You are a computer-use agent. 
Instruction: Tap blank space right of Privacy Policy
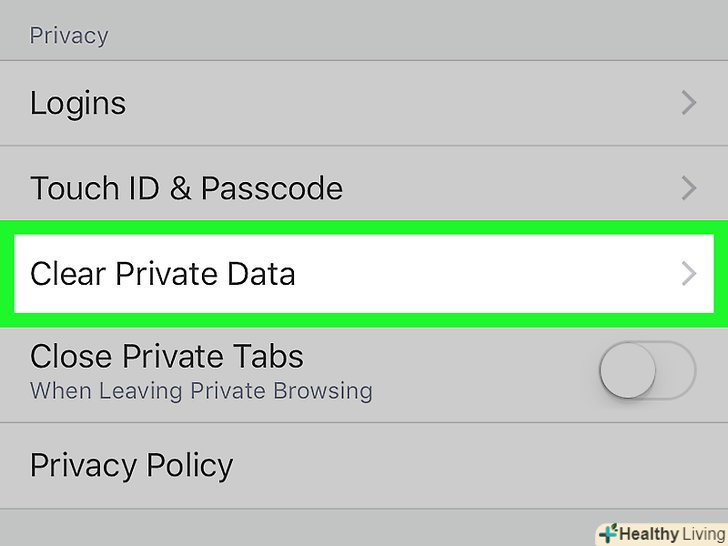pyautogui.click(x=480, y=465)
